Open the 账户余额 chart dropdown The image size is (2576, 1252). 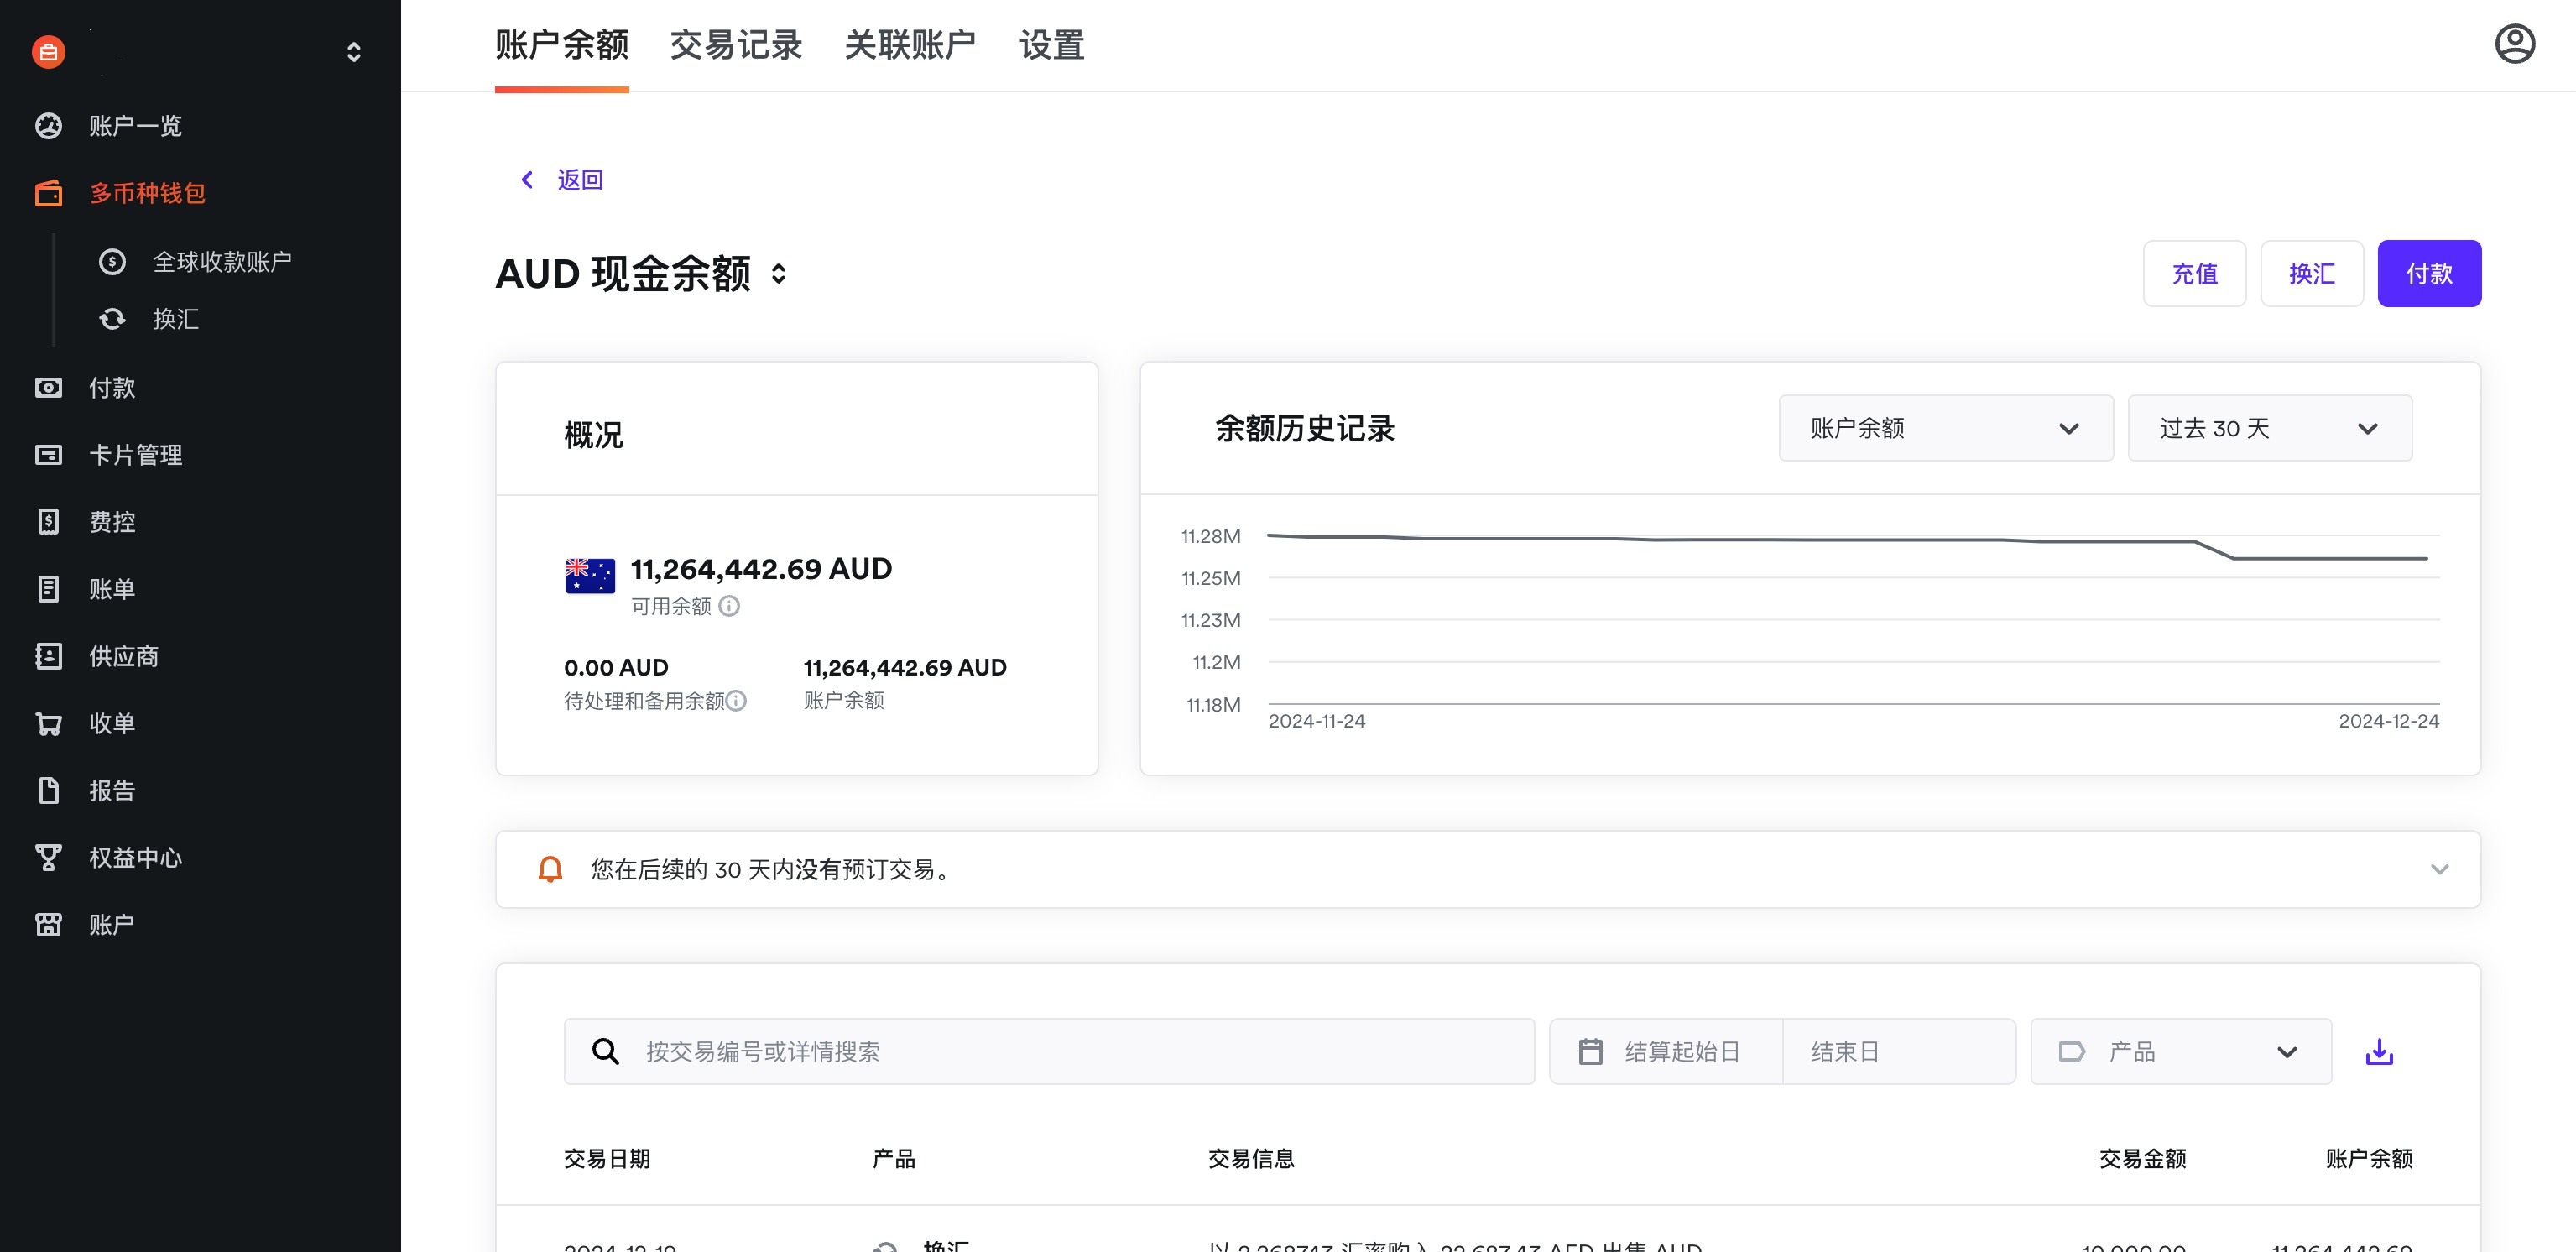point(1945,428)
